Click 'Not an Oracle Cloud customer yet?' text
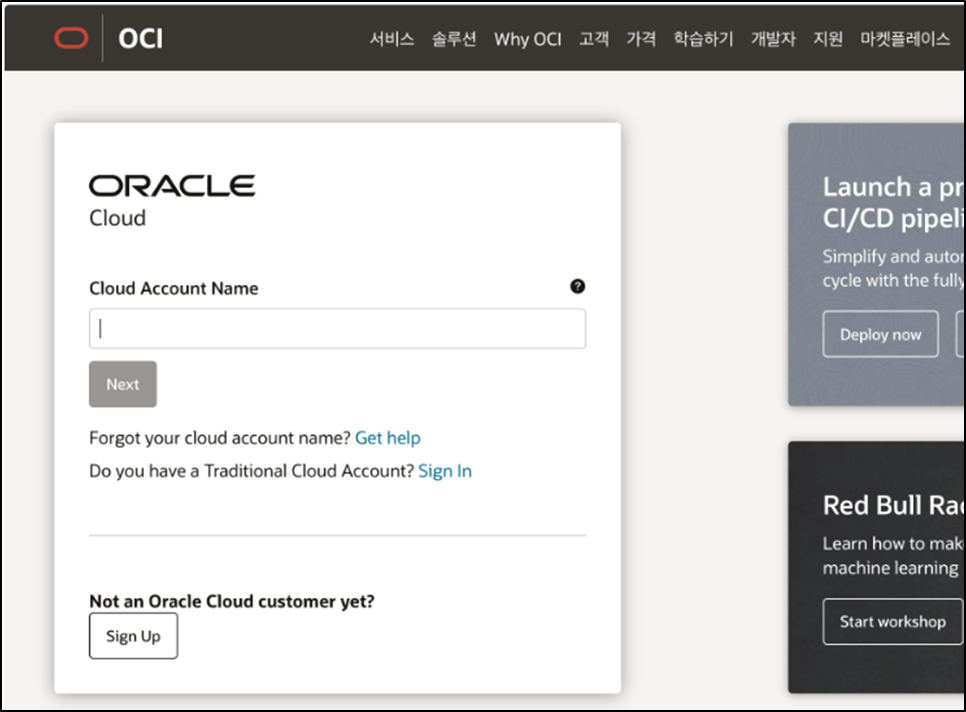The image size is (966, 712). pyautogui.click(x=232, y=601)
